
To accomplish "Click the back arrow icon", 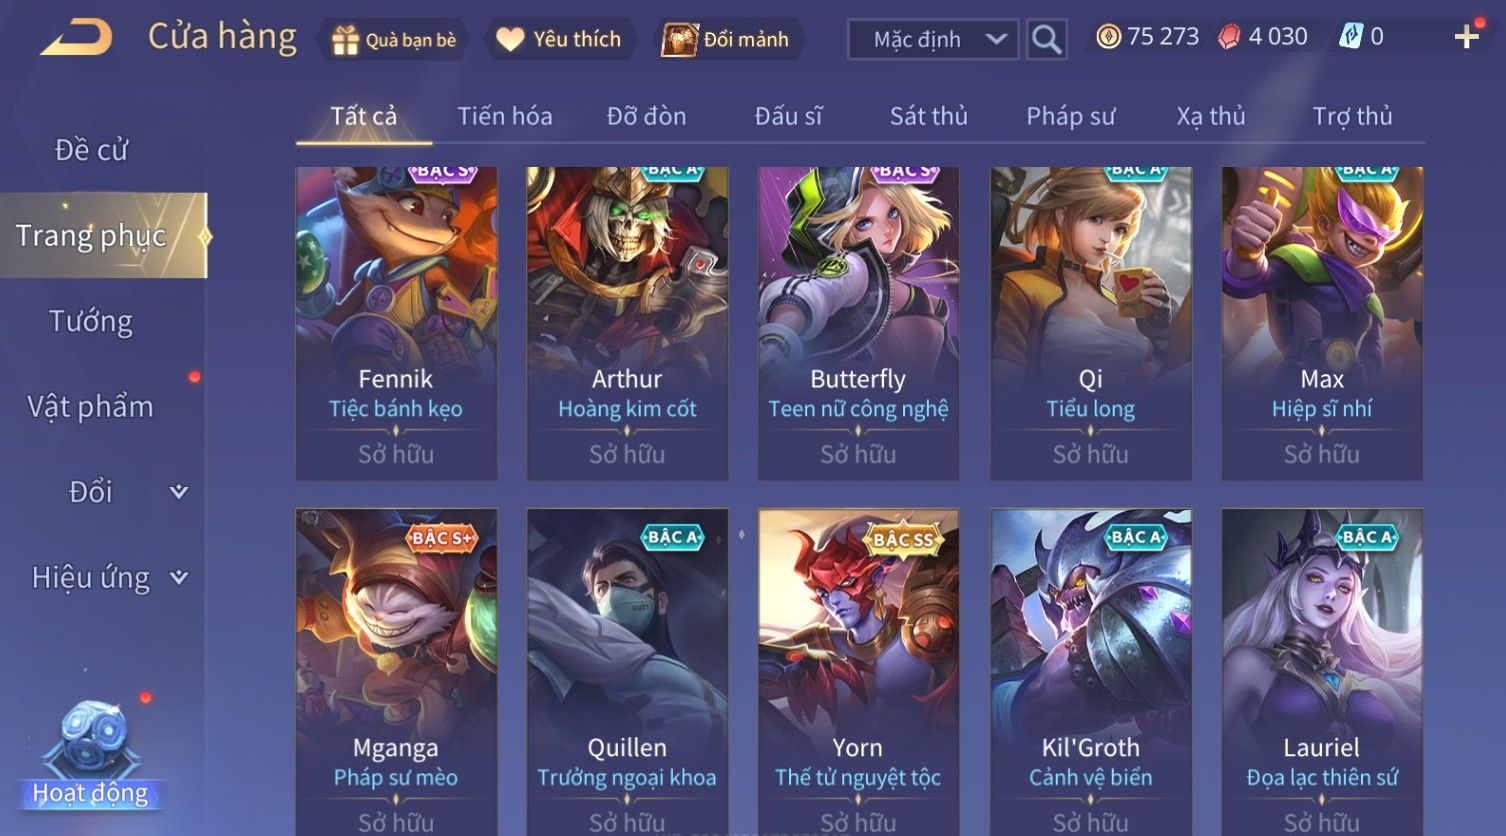I will [77, 38].
